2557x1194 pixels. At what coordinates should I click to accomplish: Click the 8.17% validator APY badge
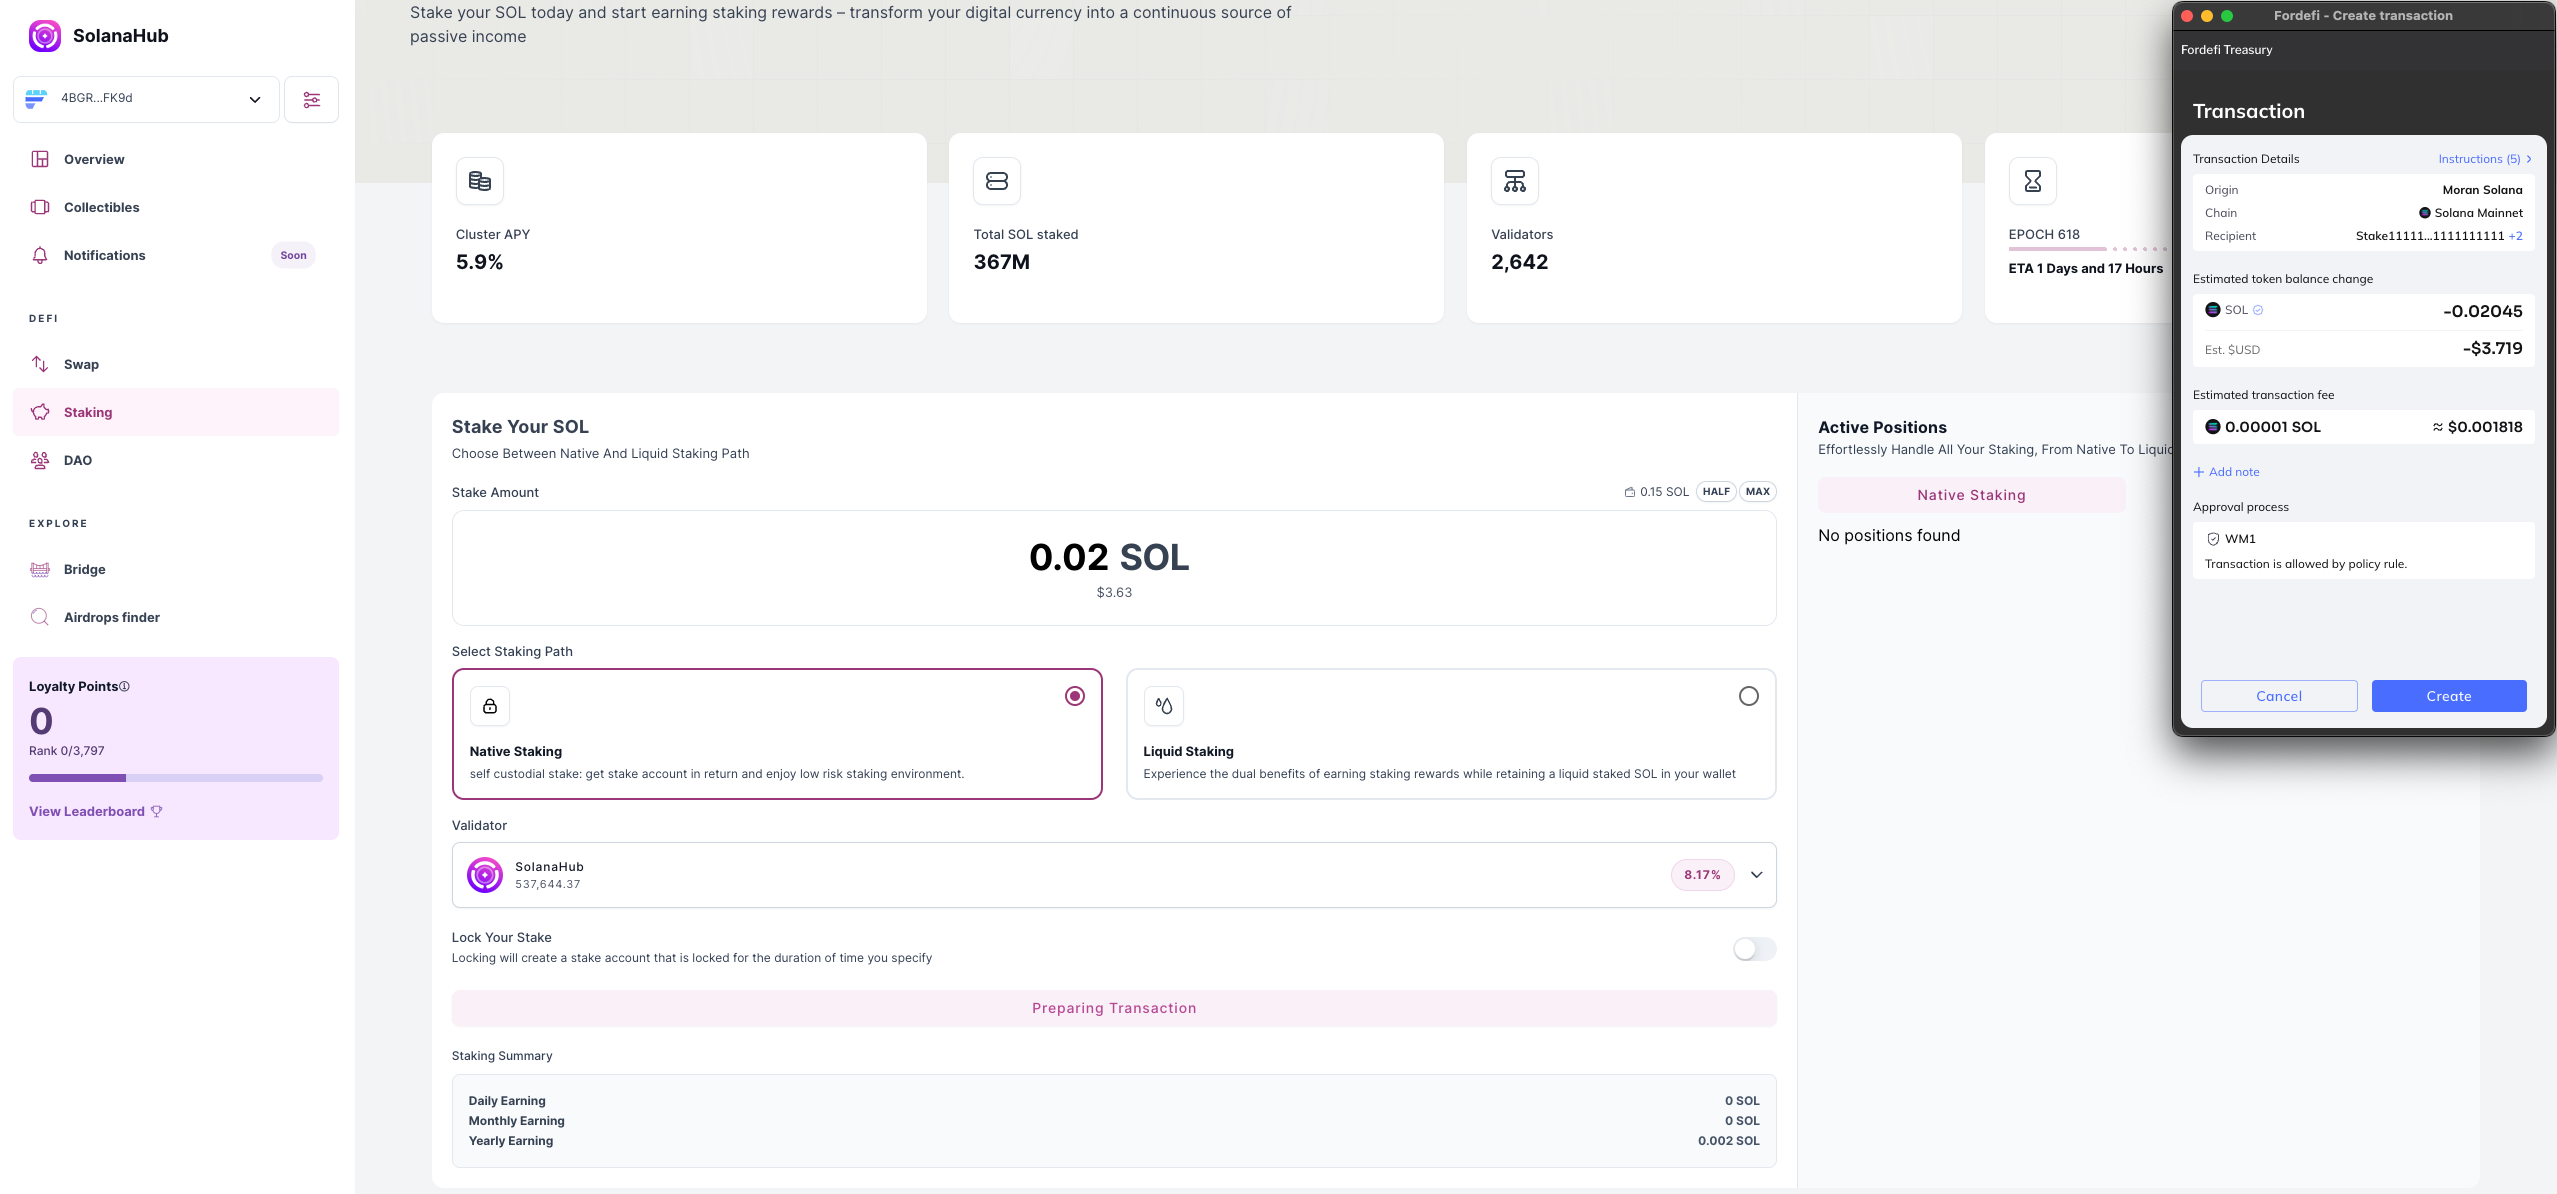coord(1702,875)
